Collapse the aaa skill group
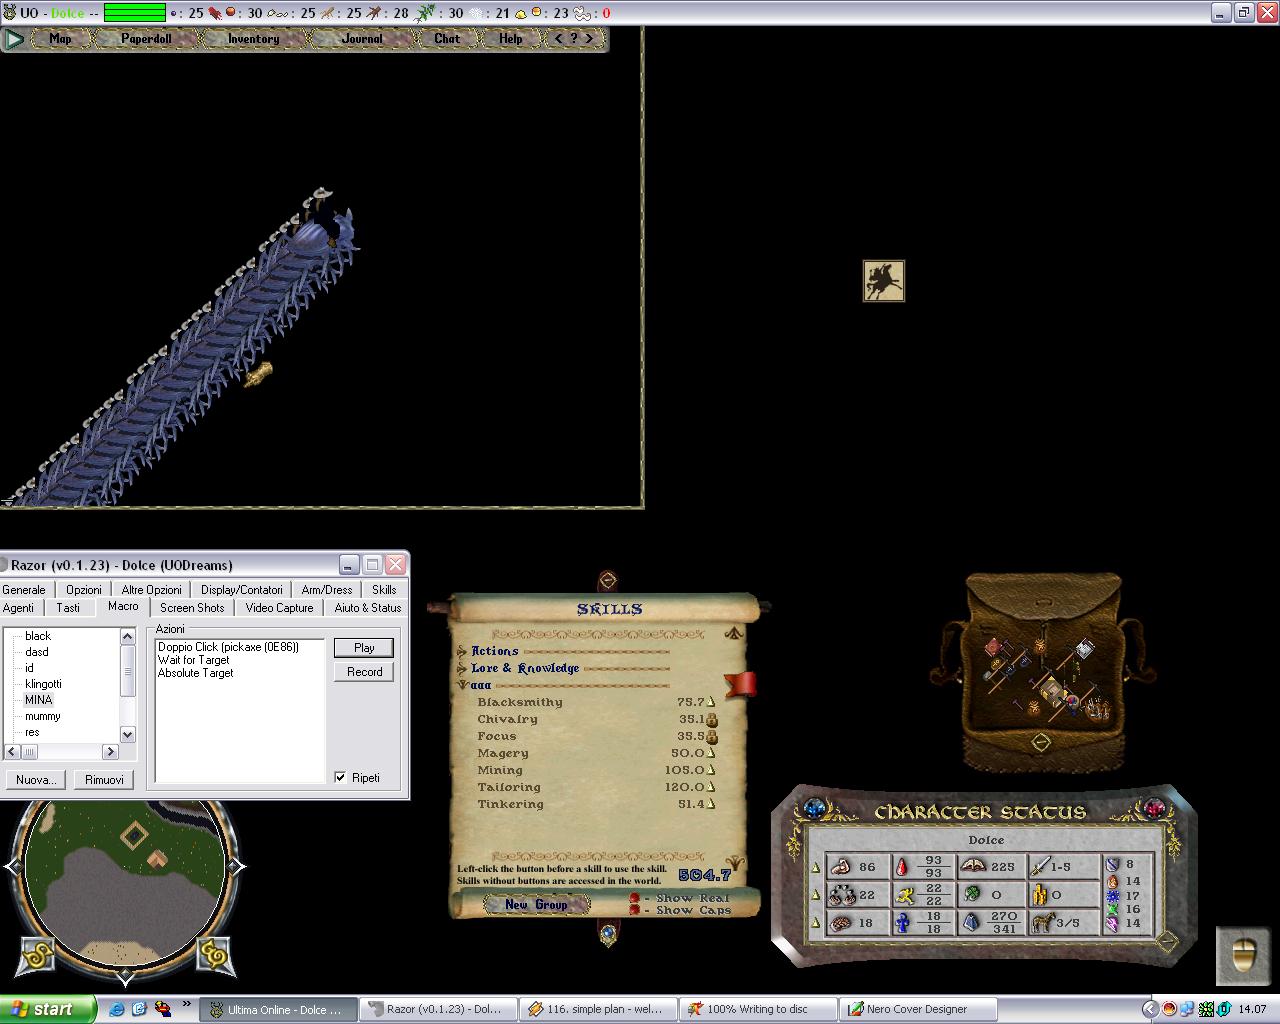 (x=463, y=685)
